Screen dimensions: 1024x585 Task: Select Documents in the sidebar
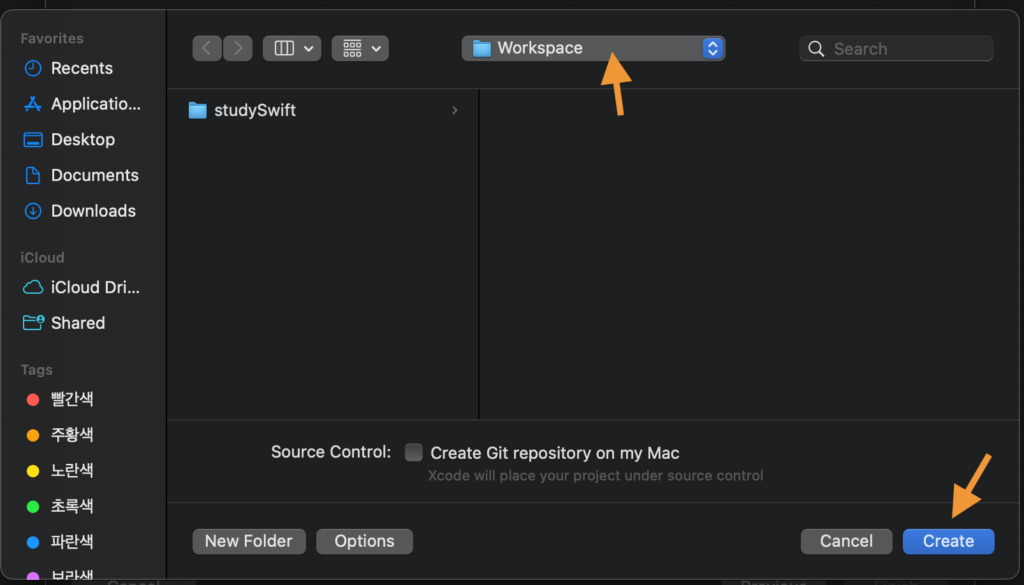click(94, 175)
